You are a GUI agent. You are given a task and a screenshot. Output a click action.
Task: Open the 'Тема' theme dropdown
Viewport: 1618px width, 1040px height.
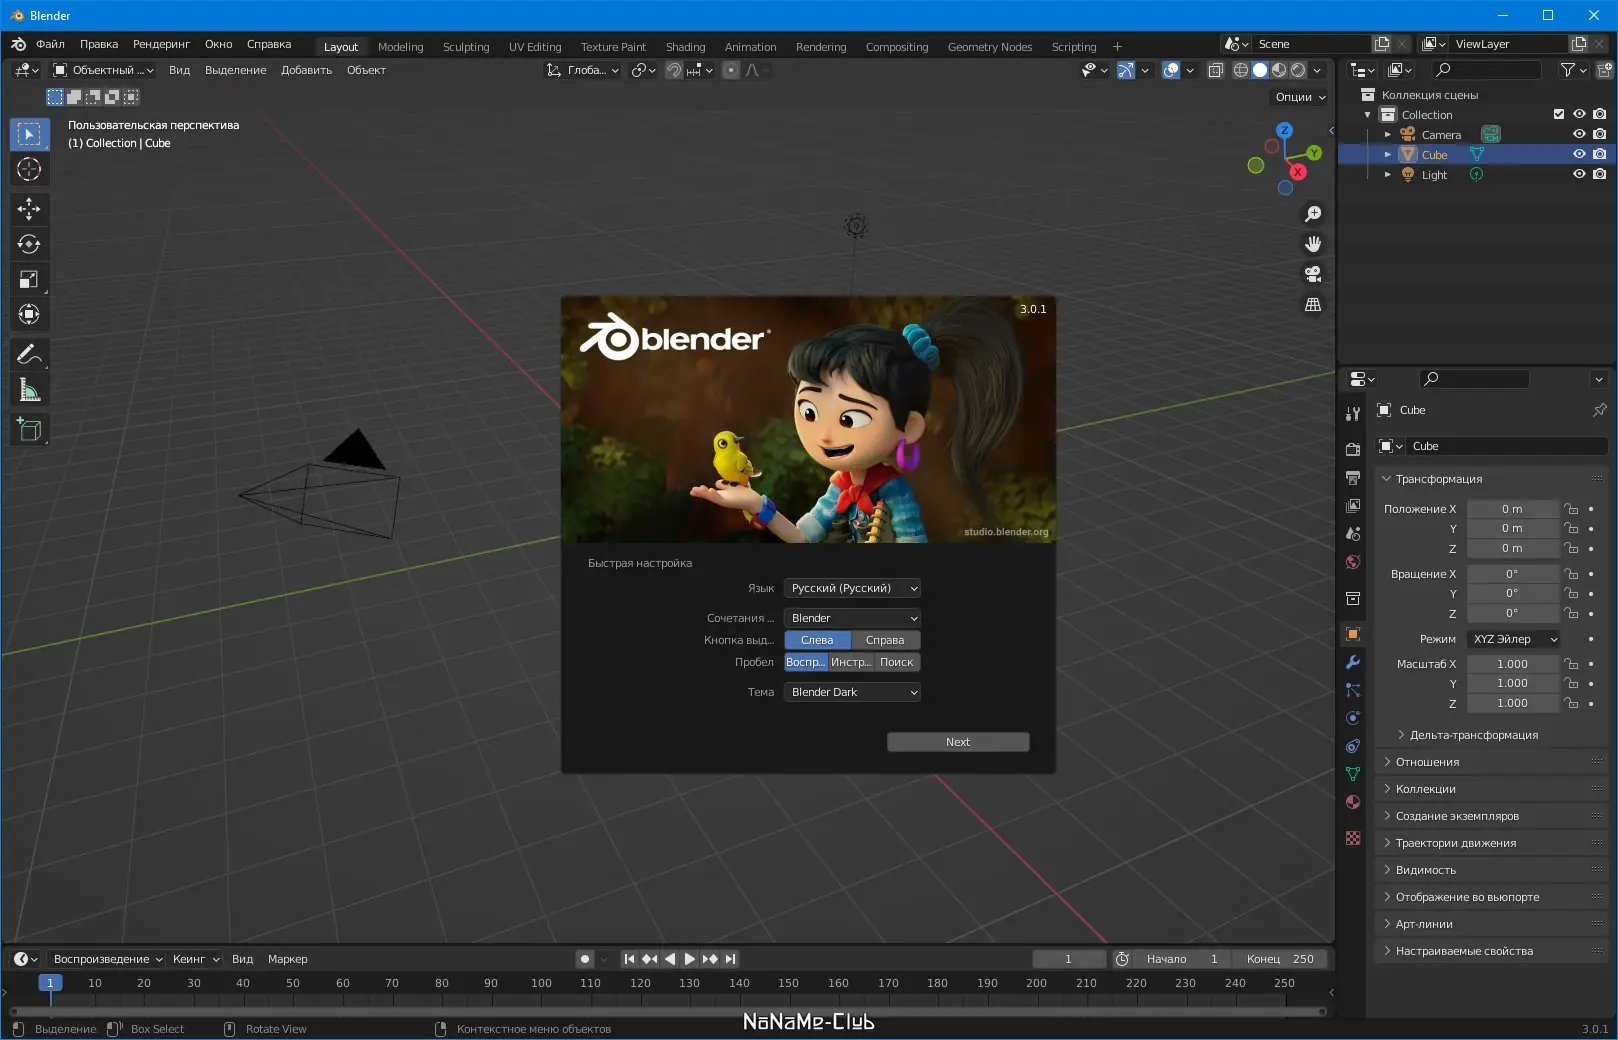pos(852,692)
